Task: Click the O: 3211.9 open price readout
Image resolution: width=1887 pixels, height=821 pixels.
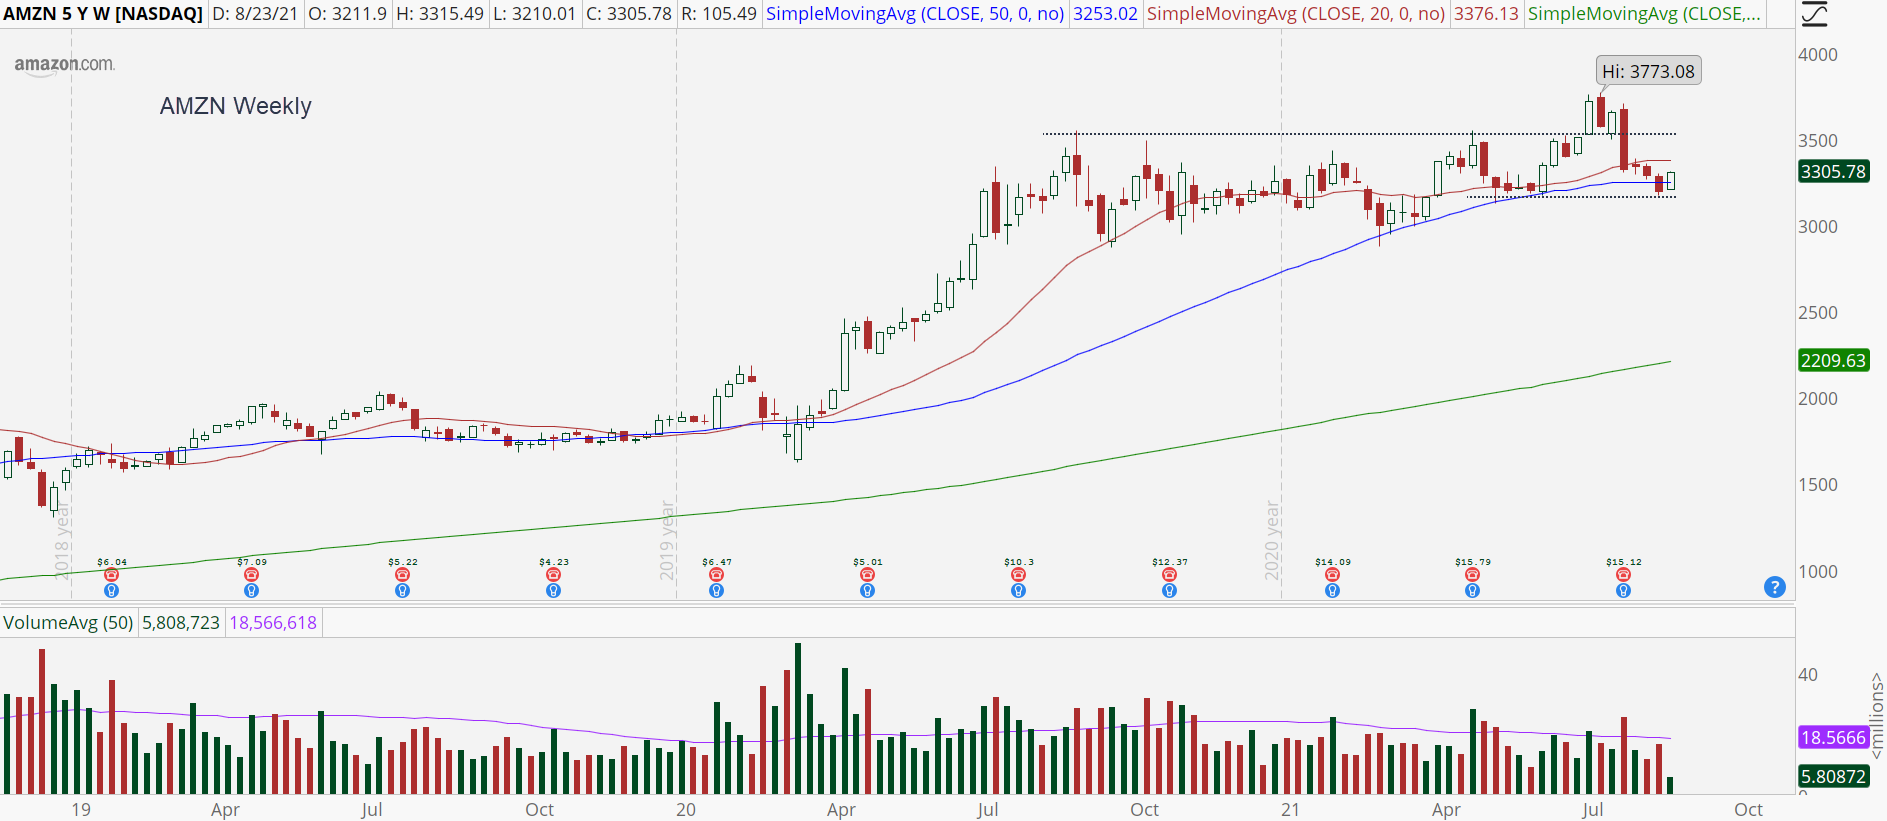Action: [x=347, y=14]
